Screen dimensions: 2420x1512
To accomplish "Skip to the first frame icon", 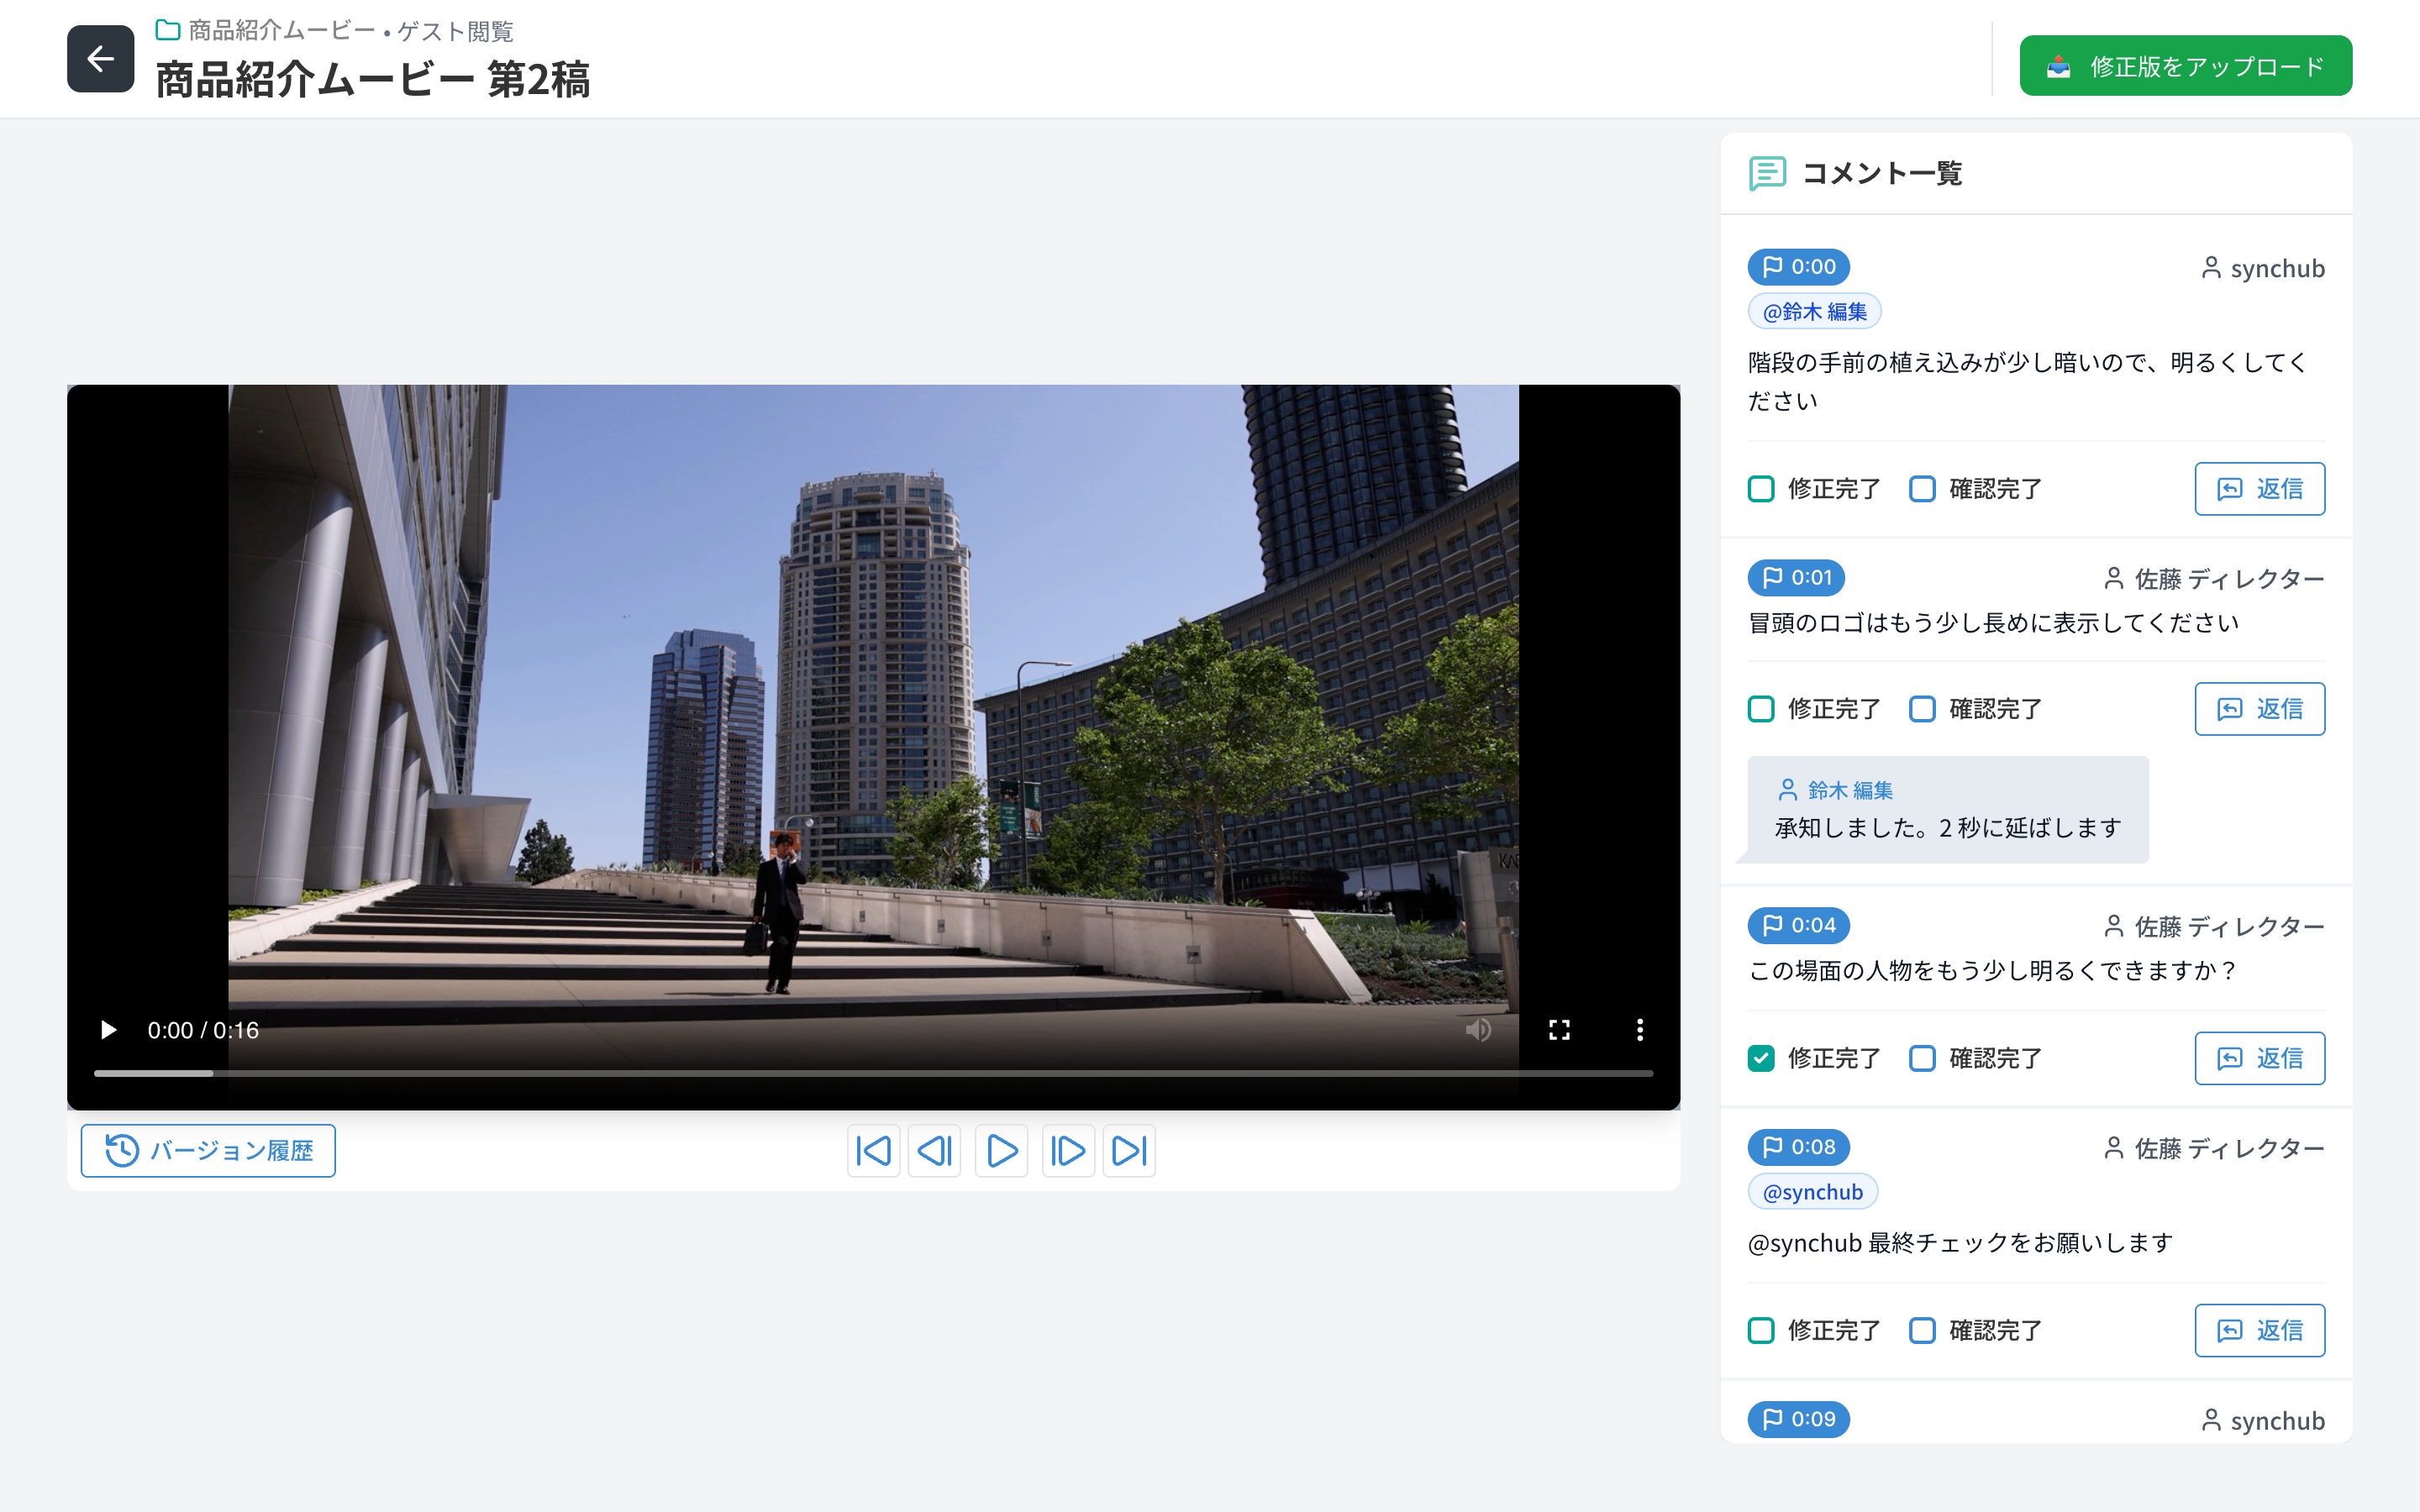I will coord(873,1151).
